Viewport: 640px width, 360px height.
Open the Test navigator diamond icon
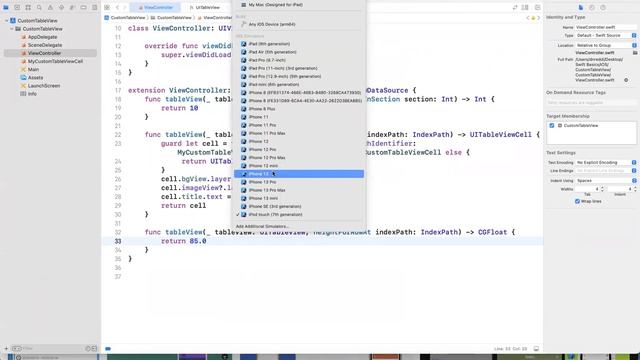61,7
